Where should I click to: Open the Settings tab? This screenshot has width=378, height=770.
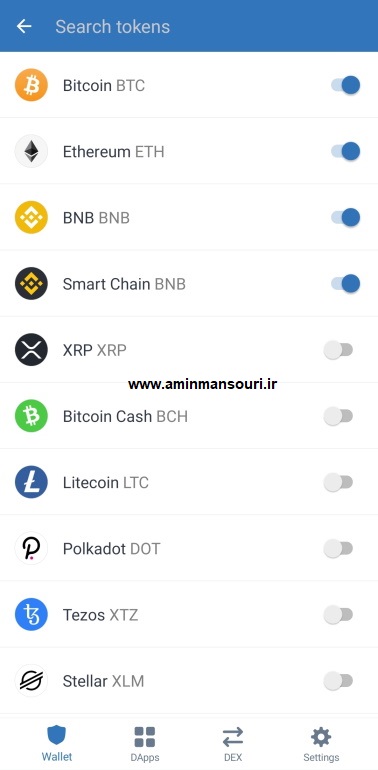coord(321,743)
